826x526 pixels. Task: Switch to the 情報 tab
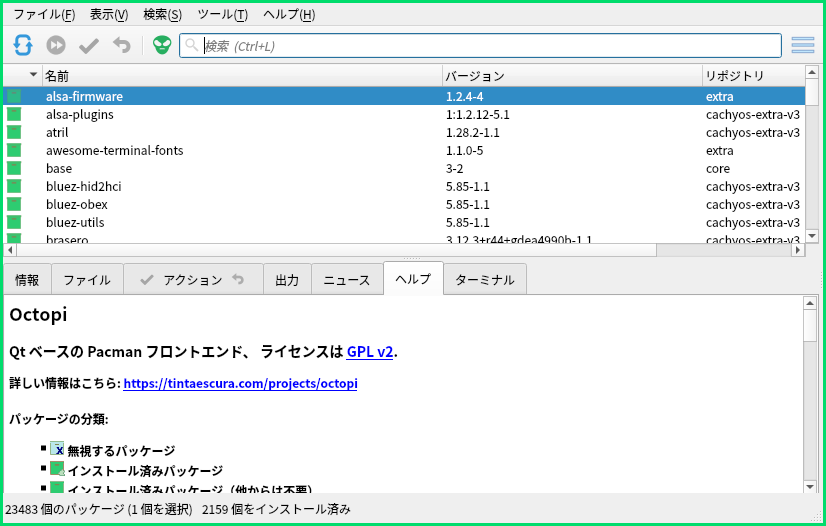coord(27,280)
